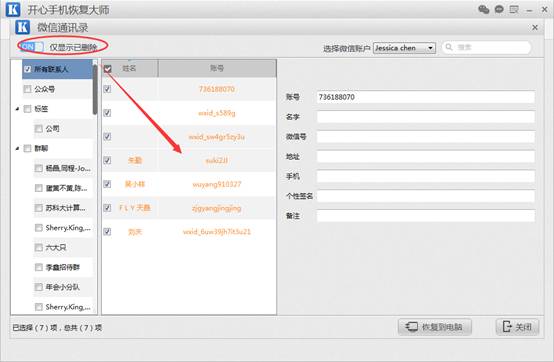The height and width of the screenshot is (362, 554).
Task: Click the WeChat icon in title bar
Action: [483, 10]
